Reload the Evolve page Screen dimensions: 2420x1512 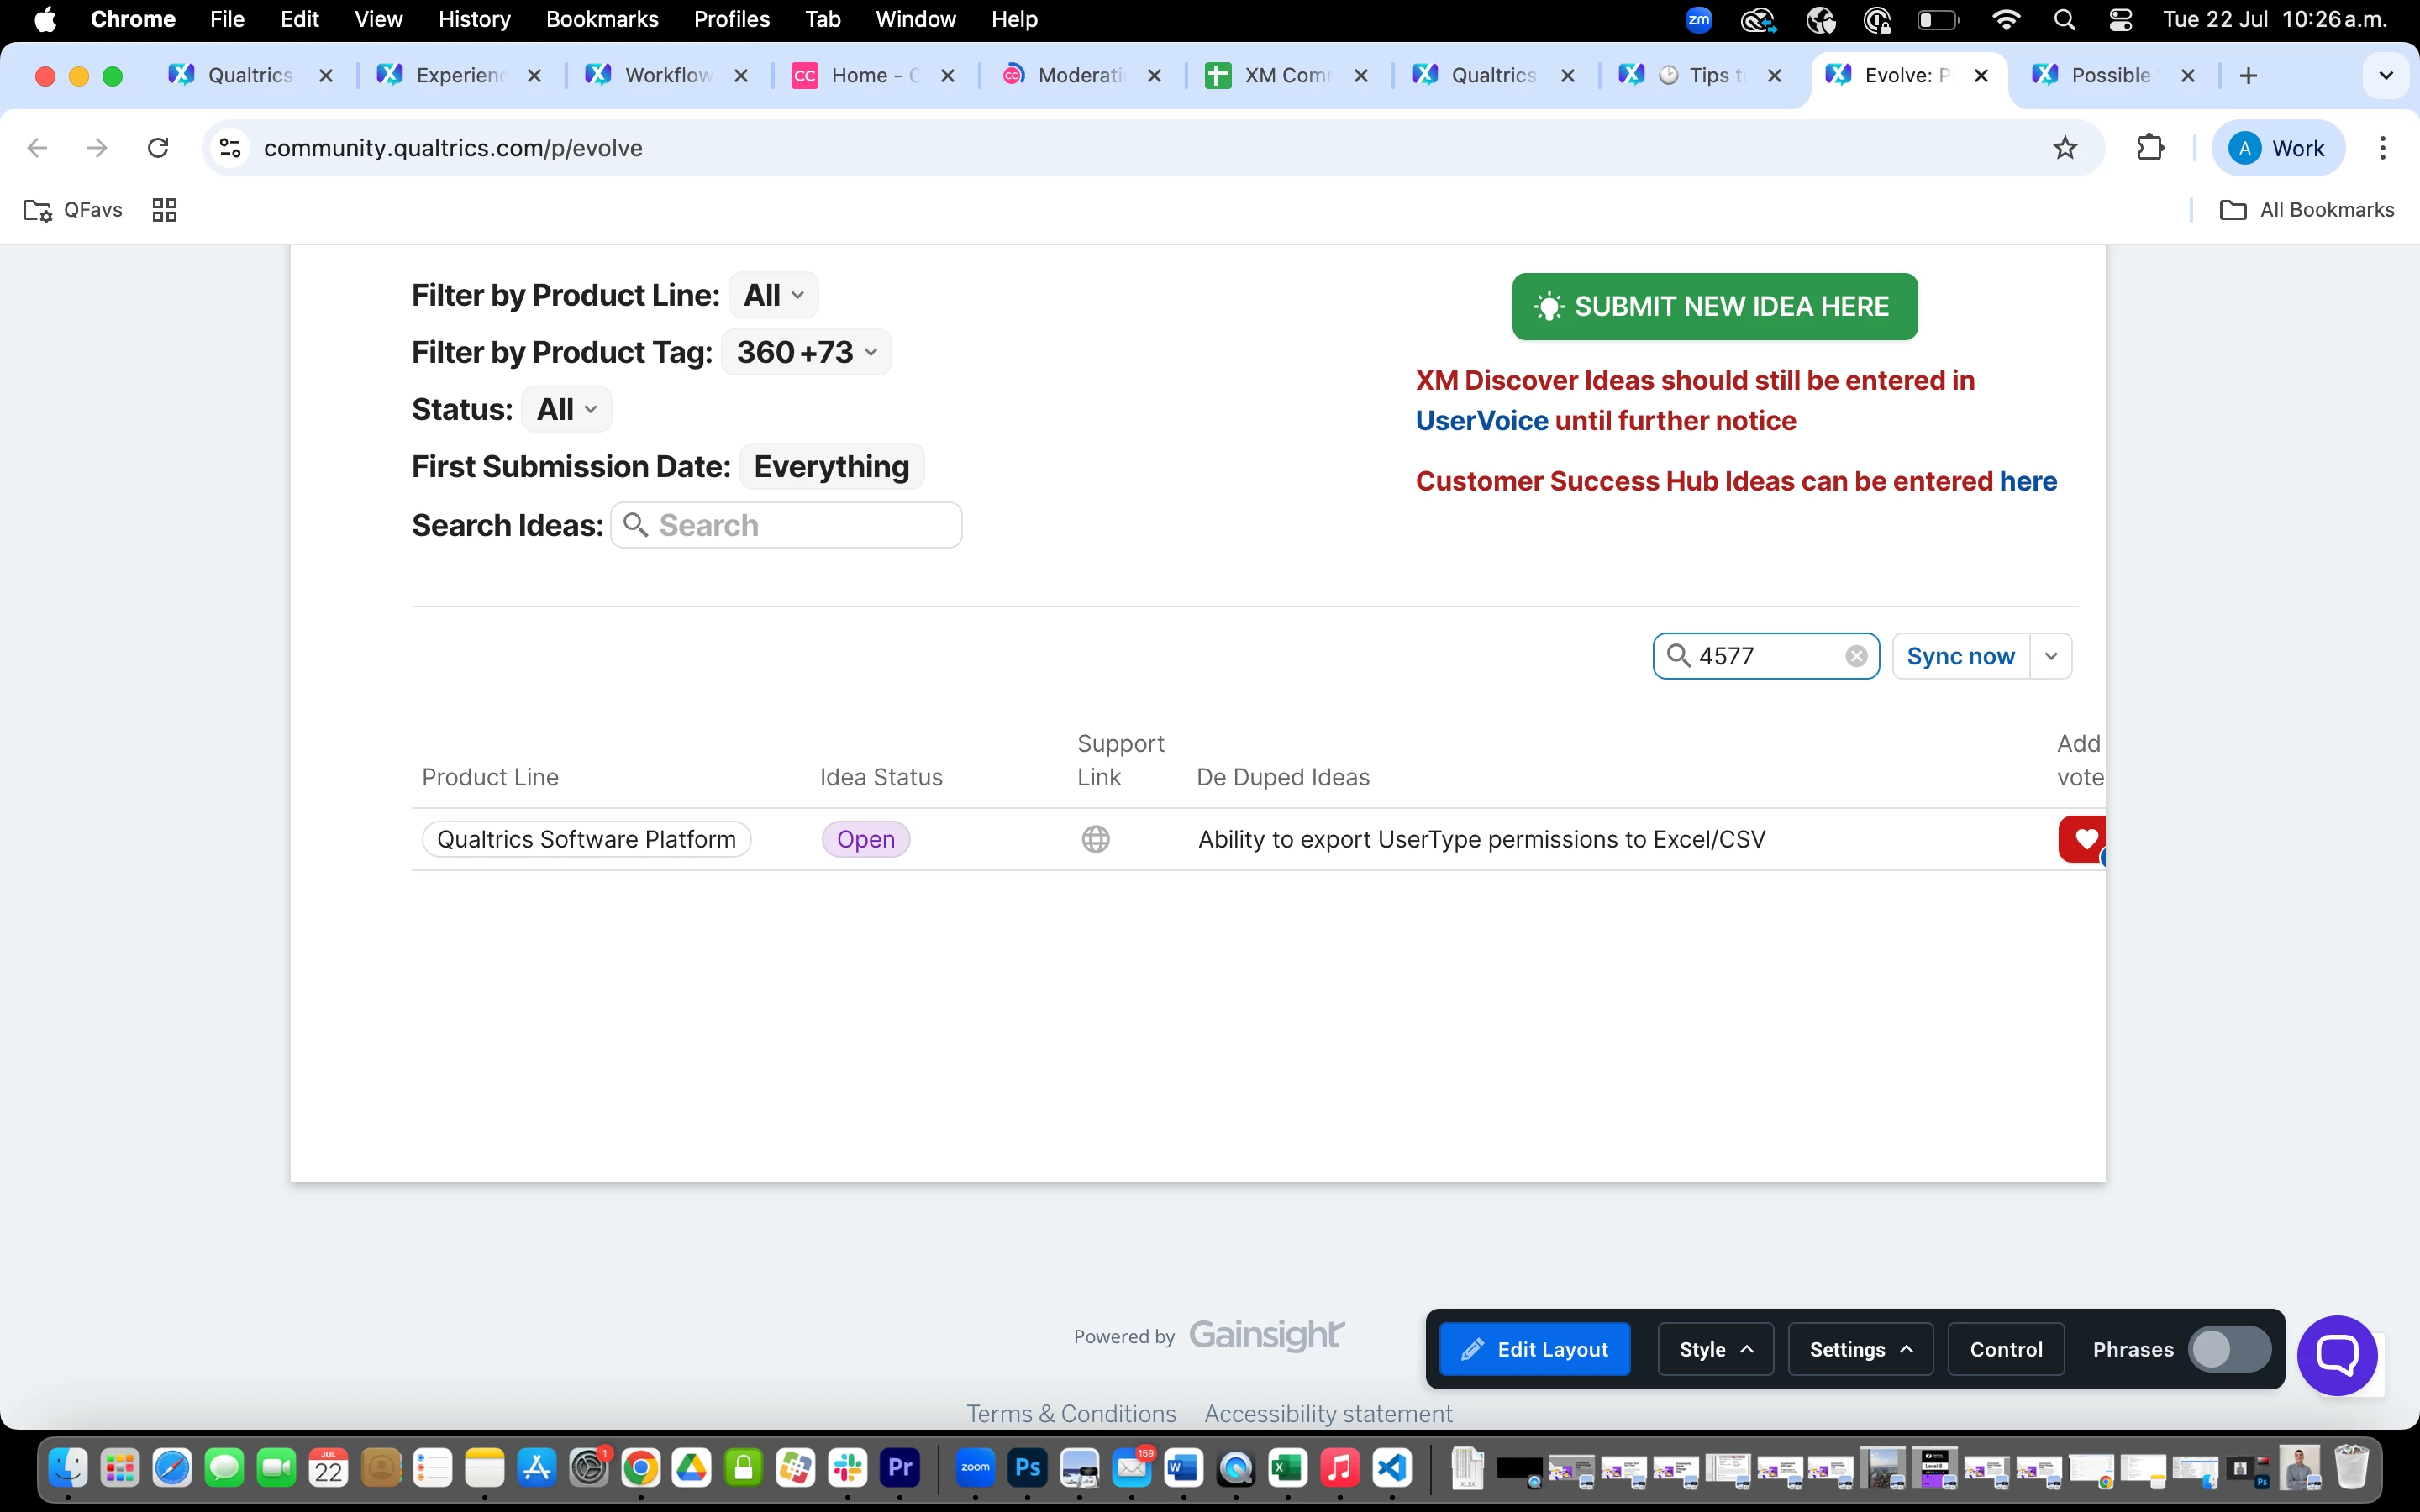pyautogui.click(x=158, y=148)
